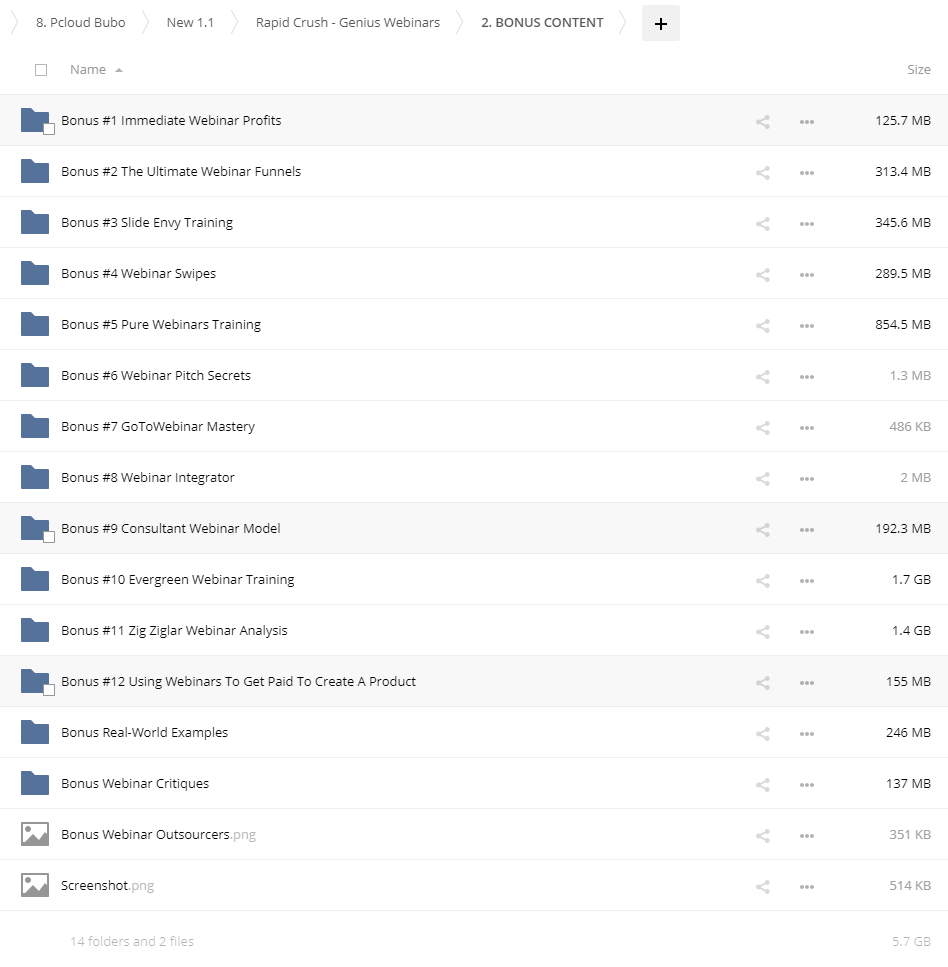Image resolution: width=948 pixels, height=967 pixels.
Task: Sort by Name using the column arrow
Action: coord(119,70)
